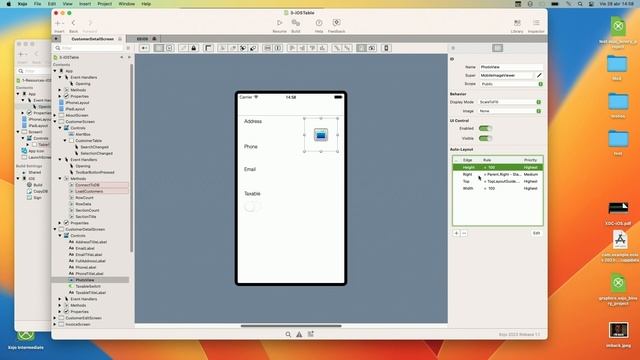
Task: Select the Address label on canvas
Action: 253,121
